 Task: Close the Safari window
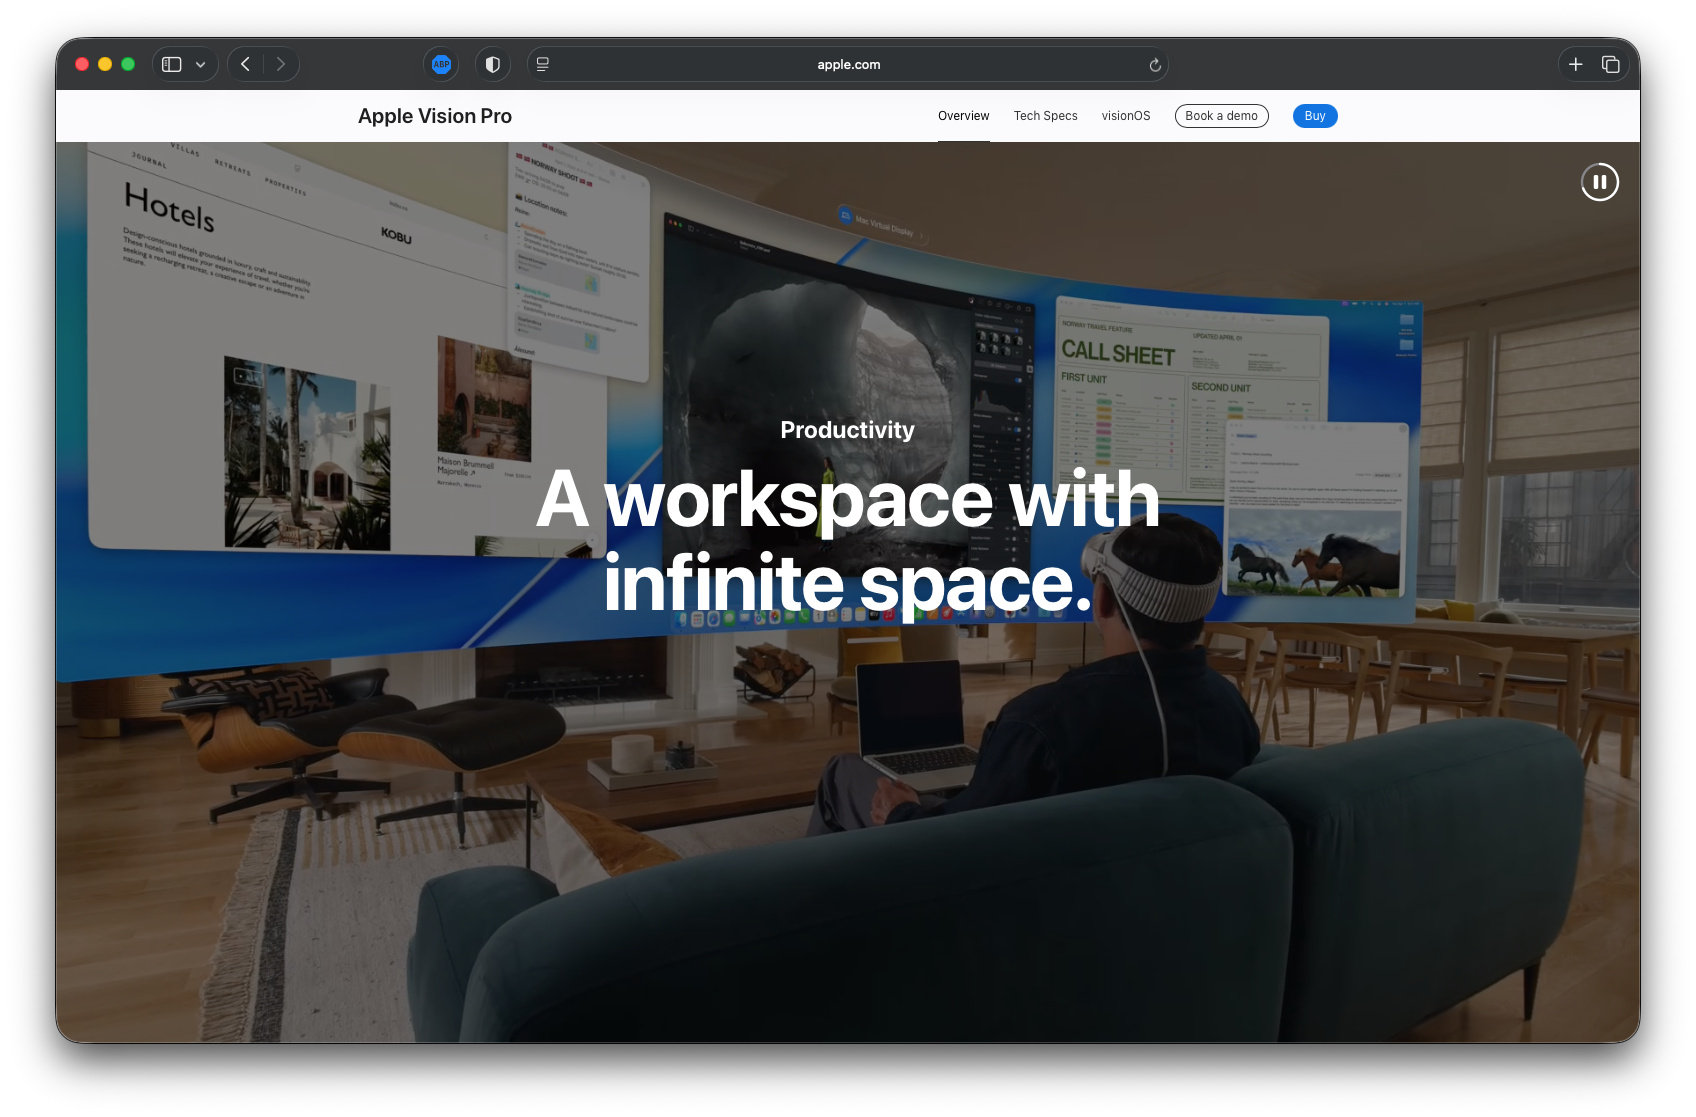[x=82, y=64]
